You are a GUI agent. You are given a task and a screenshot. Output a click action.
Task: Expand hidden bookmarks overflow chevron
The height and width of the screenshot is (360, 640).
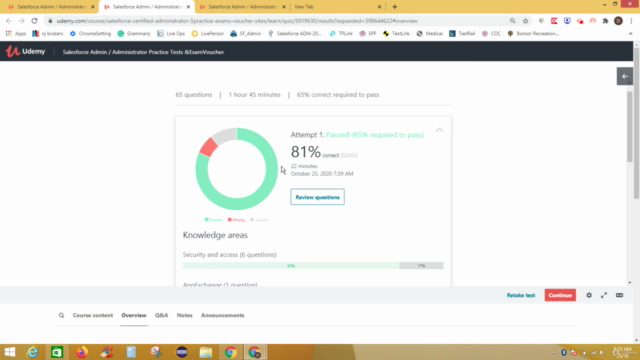(631, 33)
